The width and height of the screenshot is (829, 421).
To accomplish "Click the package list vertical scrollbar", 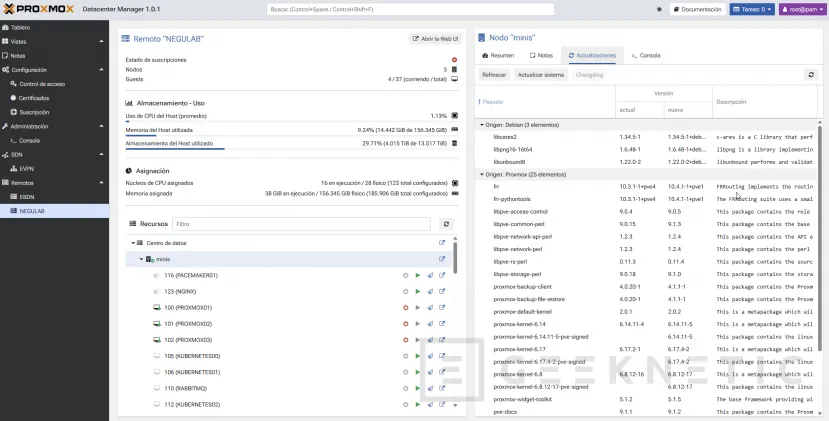I will pos(819,238).
